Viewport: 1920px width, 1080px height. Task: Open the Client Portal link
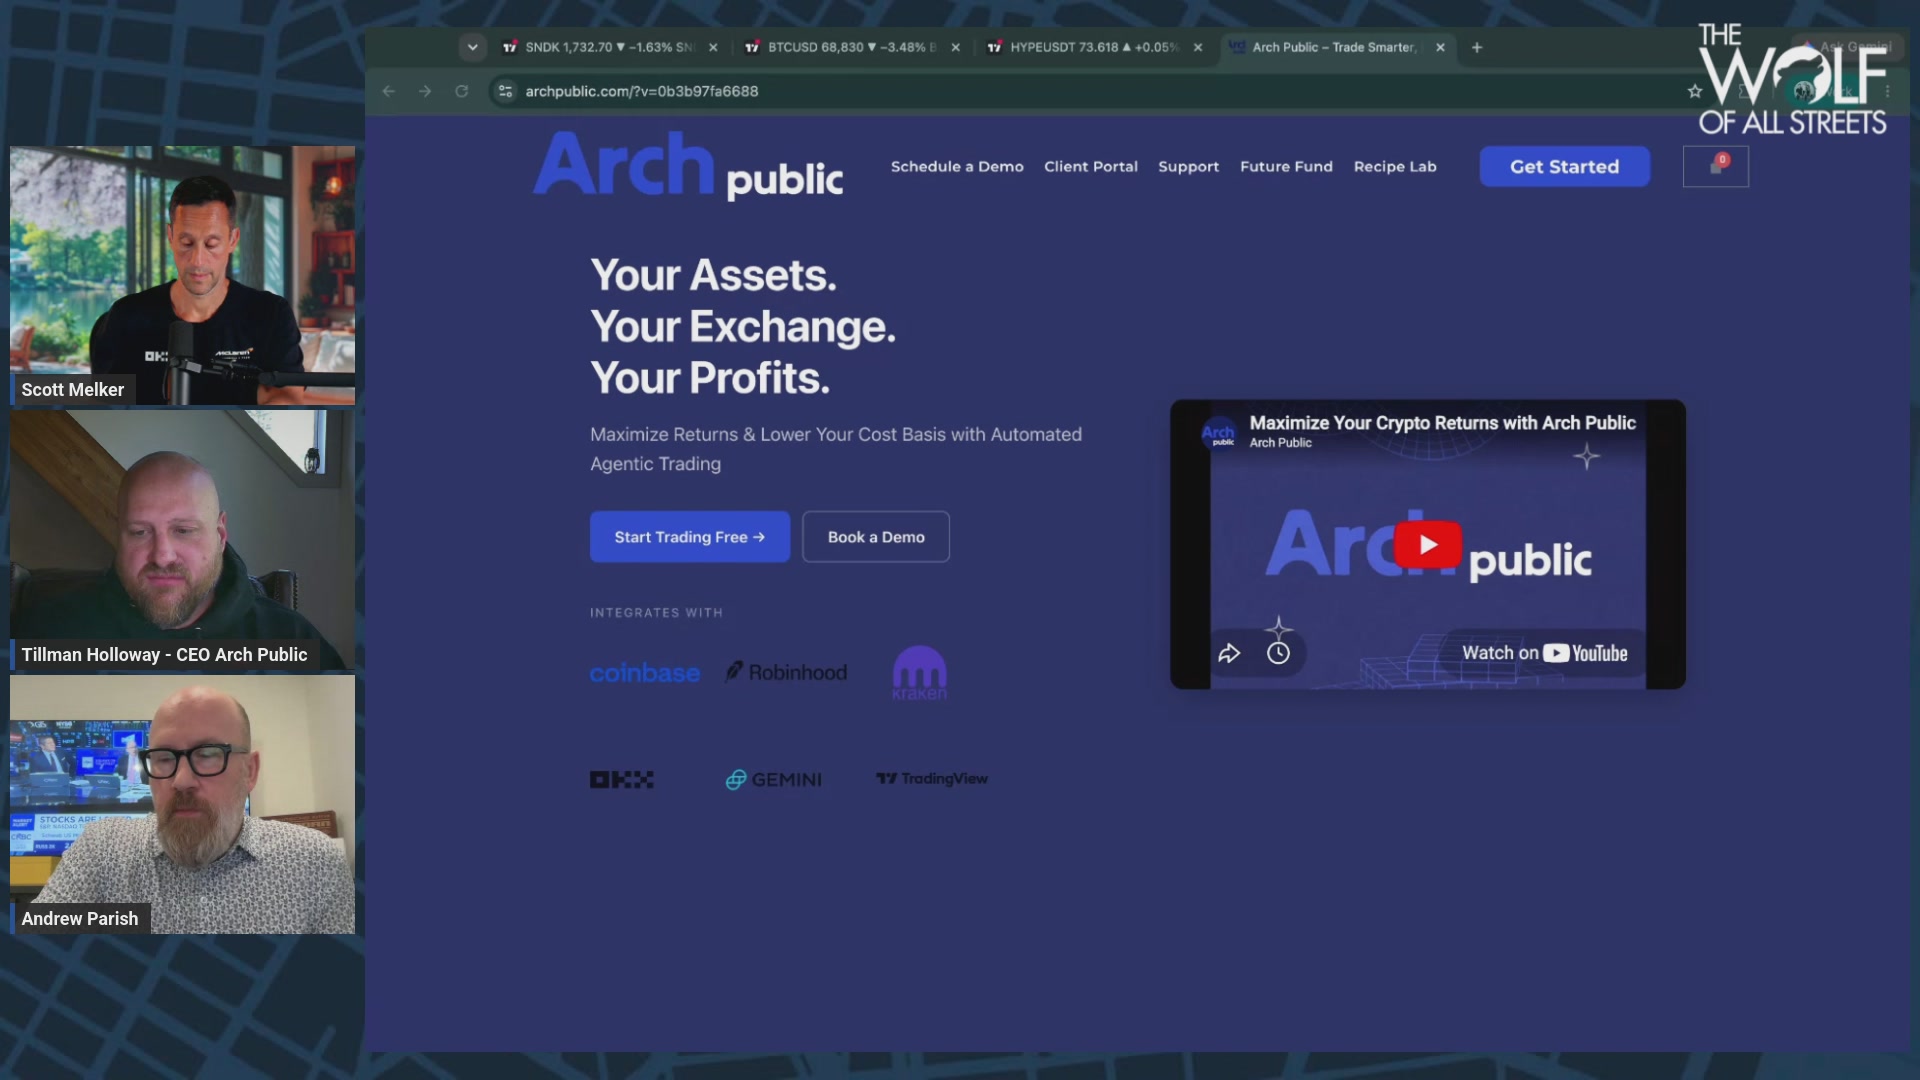pyautogui.click(x=1091, y=167)
